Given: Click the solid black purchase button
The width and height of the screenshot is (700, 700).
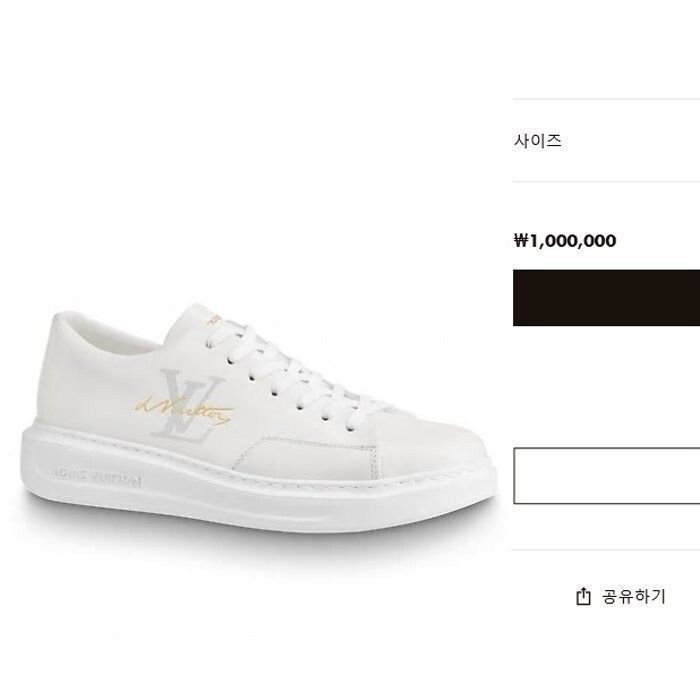Looking at the screenshot, I should tap(606, 298).
